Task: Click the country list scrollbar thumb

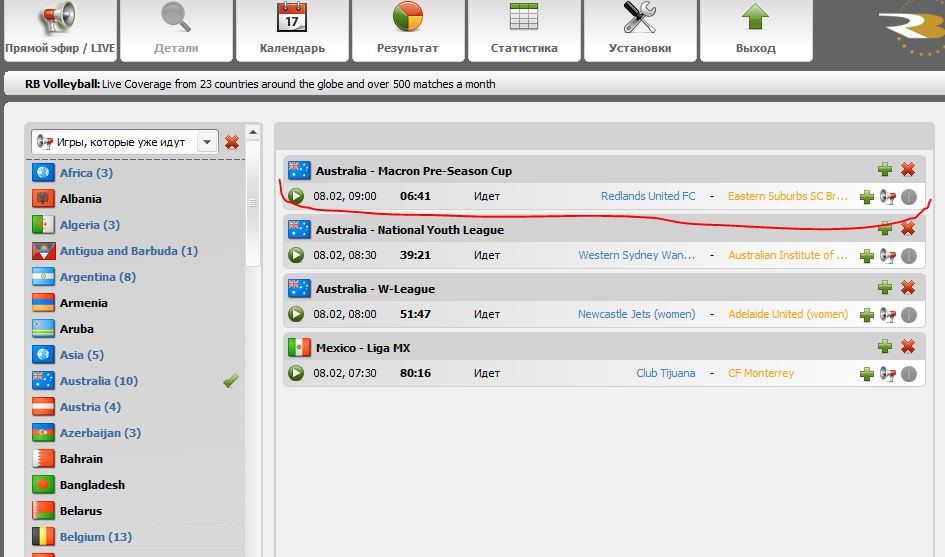Action: [x=253, y=203]
